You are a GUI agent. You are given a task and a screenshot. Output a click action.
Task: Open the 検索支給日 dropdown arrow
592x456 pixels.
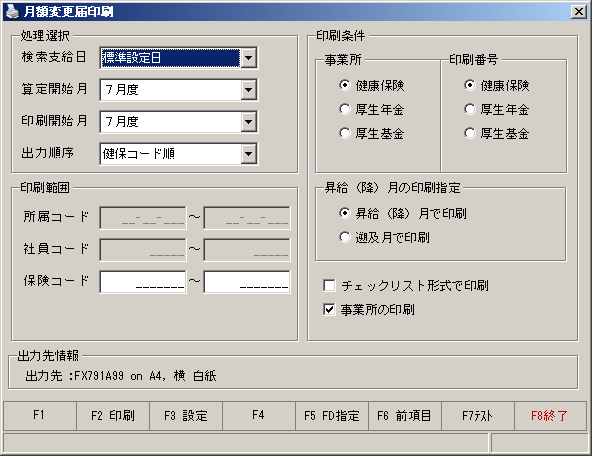tap(248, 58)
